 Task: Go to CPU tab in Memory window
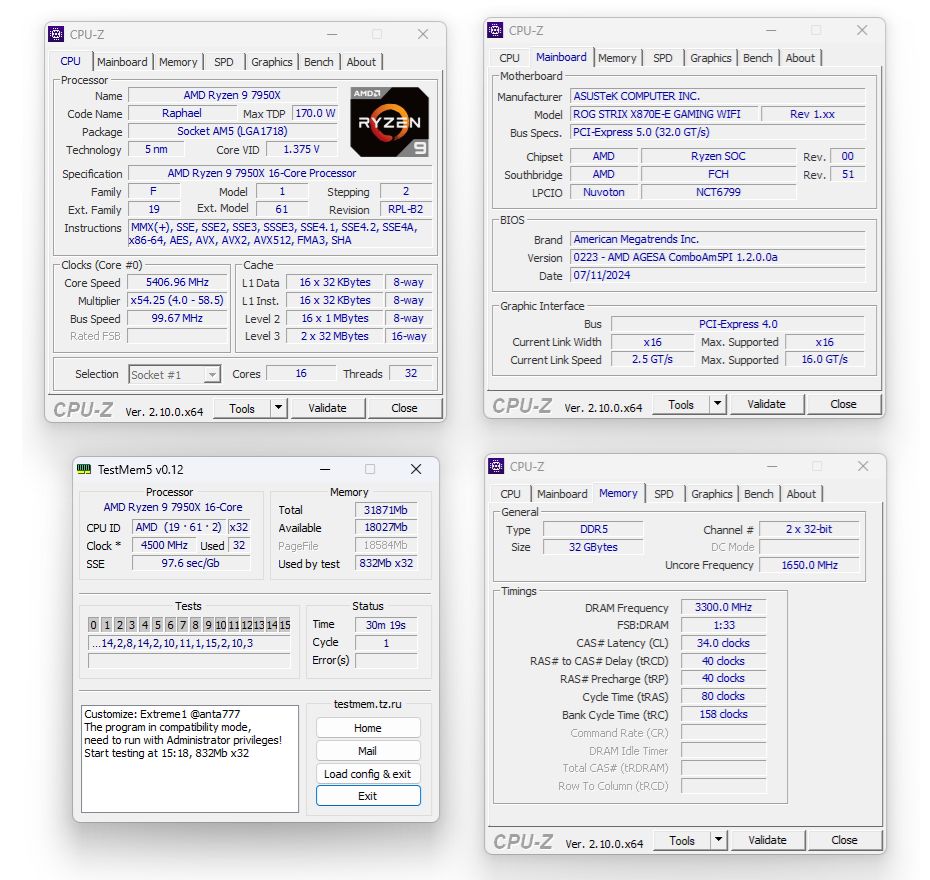[x=510, y=493]
